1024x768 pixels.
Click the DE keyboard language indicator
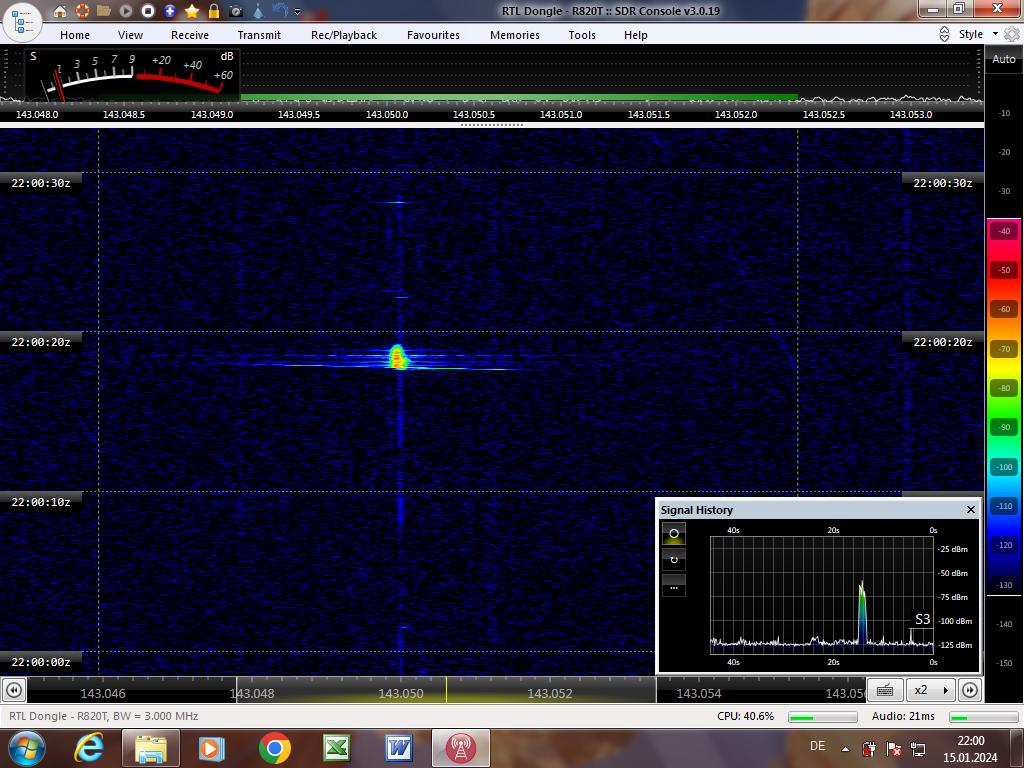pos(817,746)
